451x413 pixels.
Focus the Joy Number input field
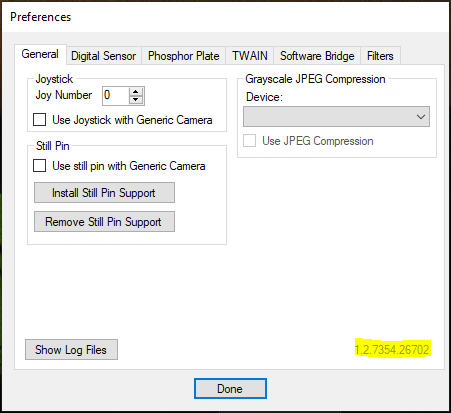(x=115, y=96)
